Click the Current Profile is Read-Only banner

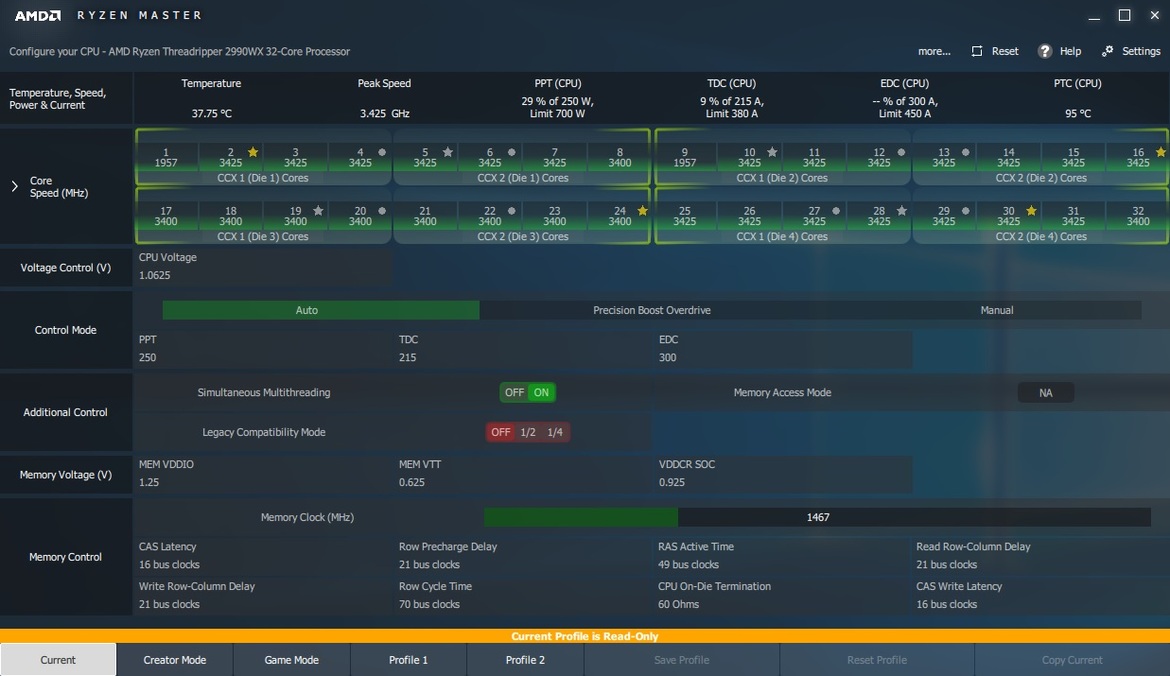point(585,636)
